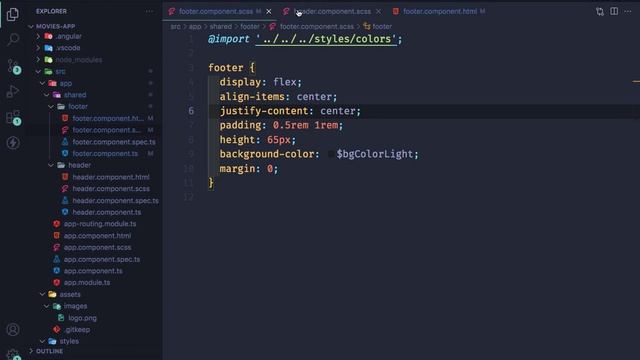
Task: Switch to the footer.component.html tab
Action: point(439,11)
